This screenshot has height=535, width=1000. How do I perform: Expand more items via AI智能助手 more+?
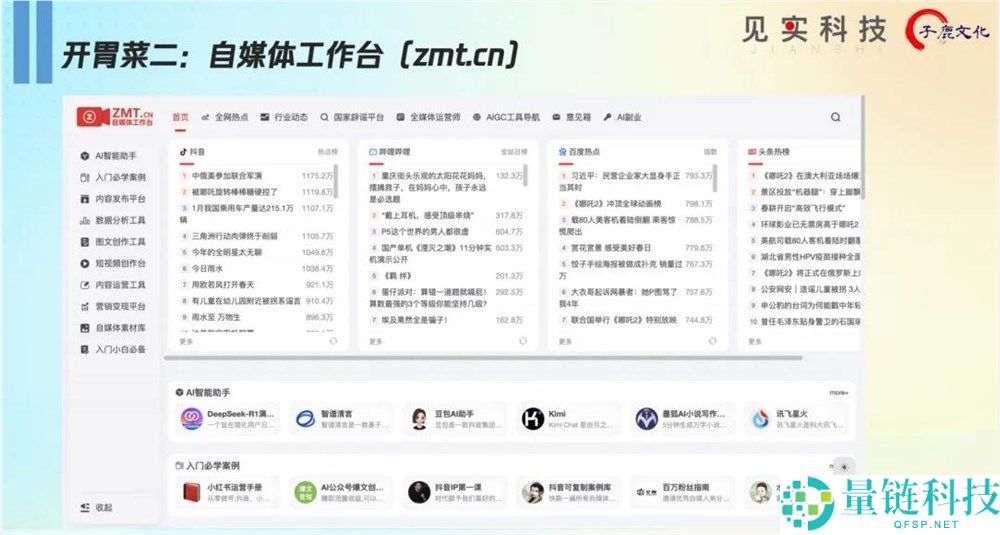(x=839, y=393)
